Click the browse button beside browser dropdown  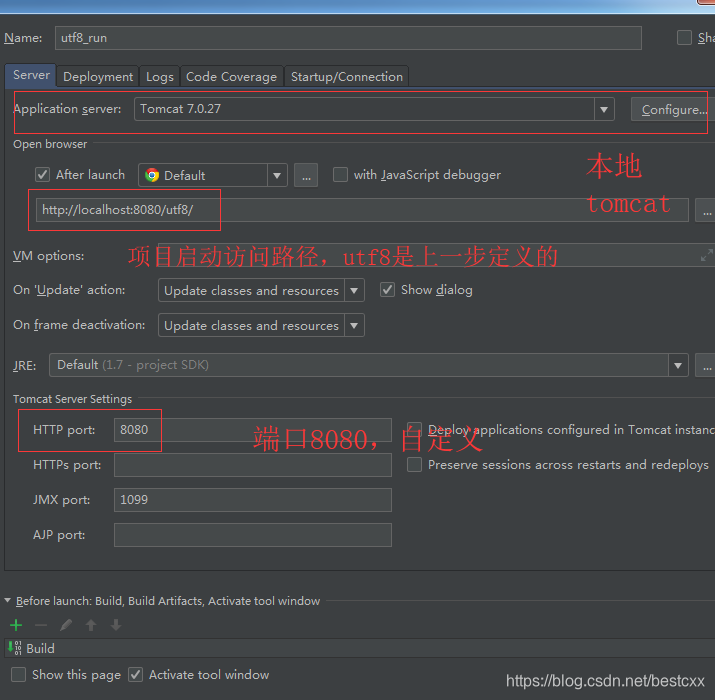306,175
